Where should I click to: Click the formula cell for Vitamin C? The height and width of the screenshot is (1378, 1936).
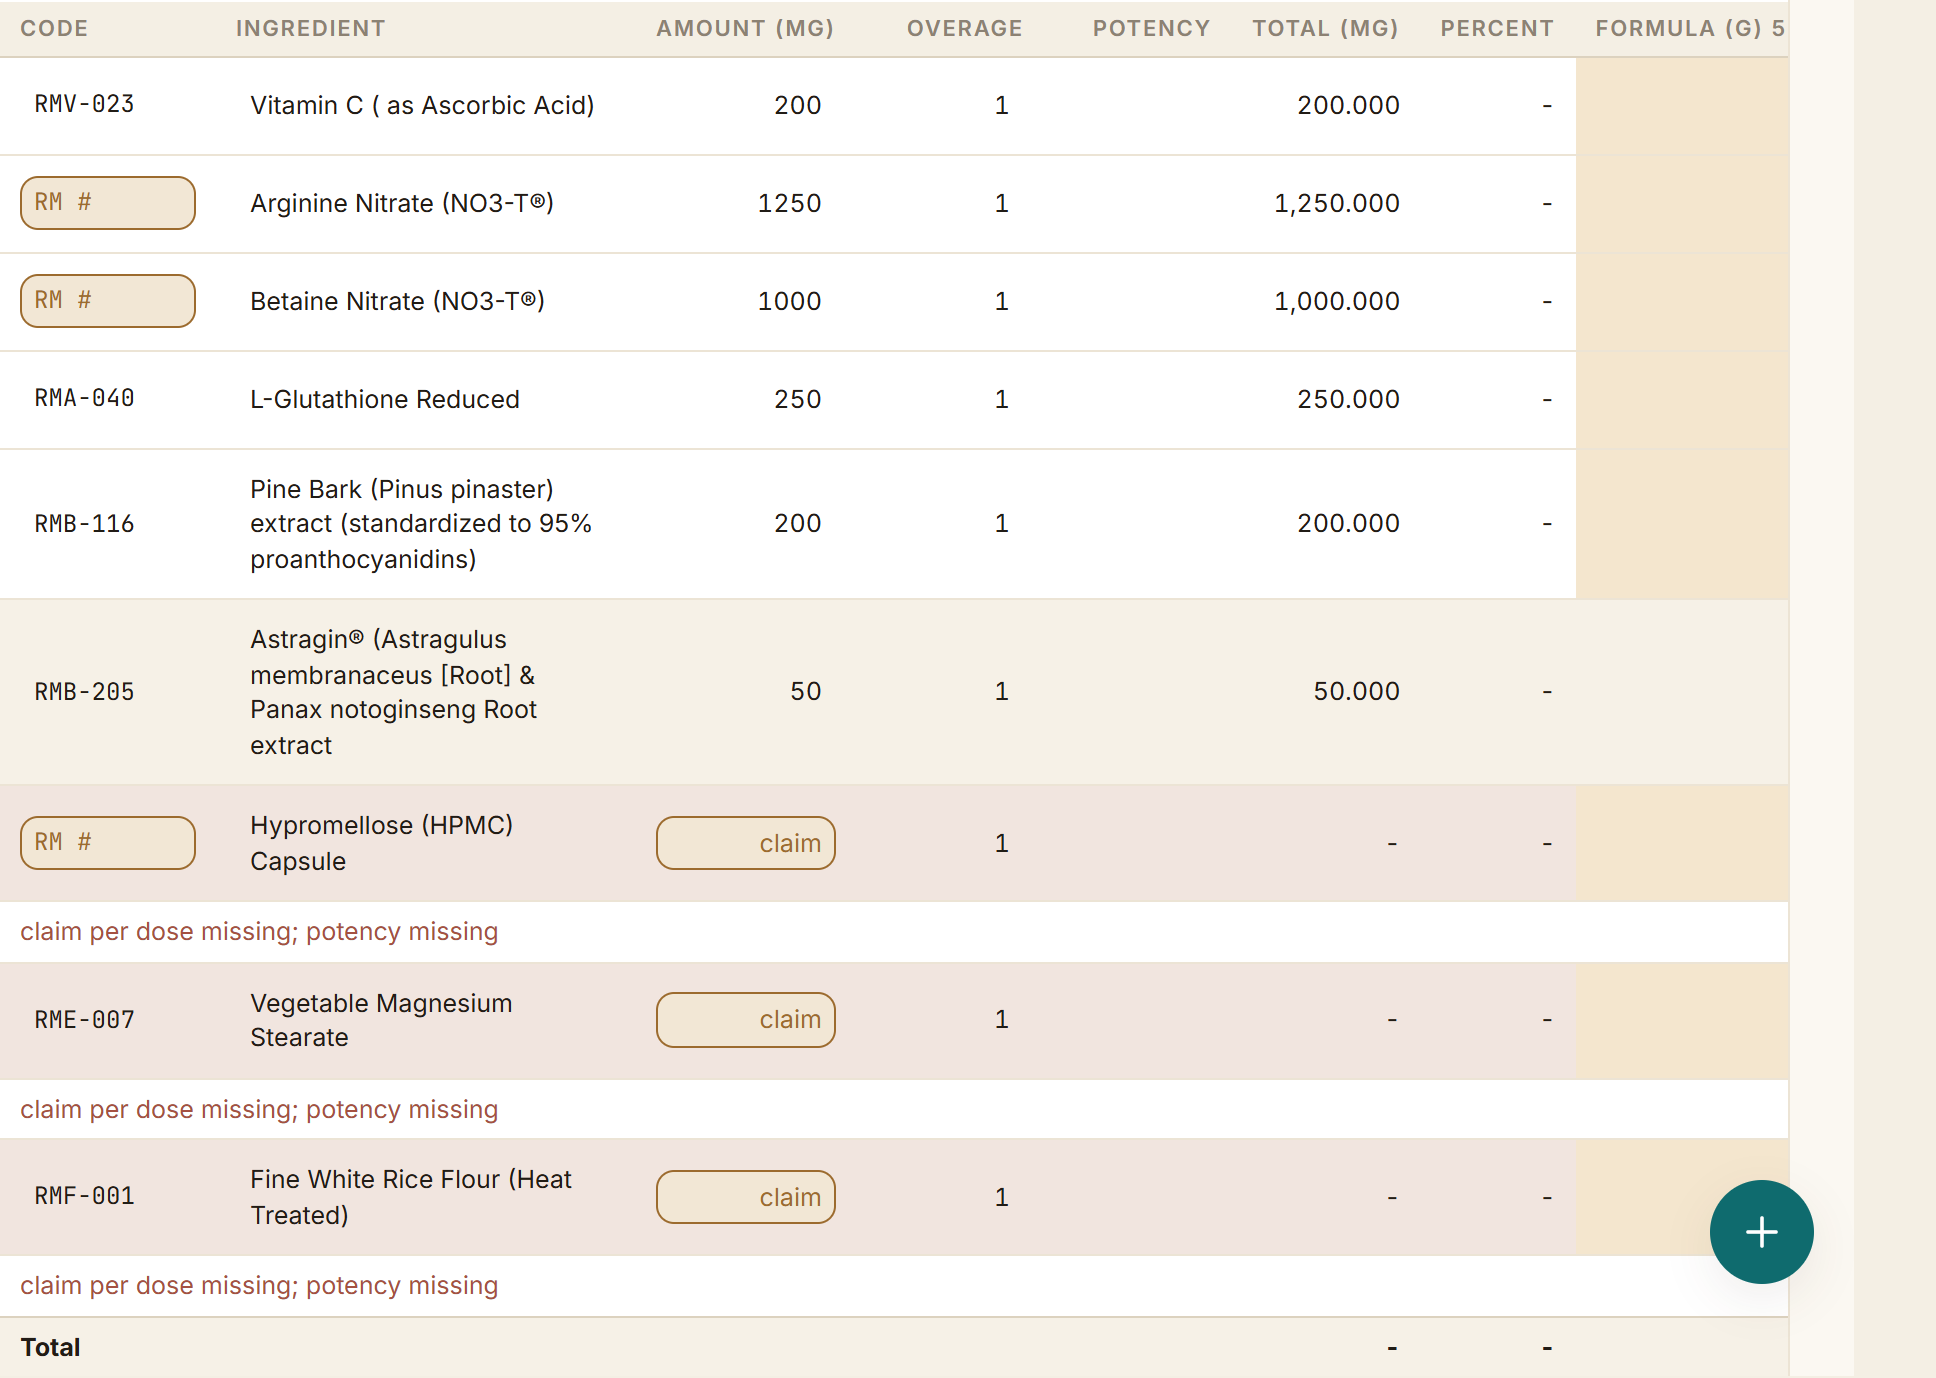click(1682, 106)
